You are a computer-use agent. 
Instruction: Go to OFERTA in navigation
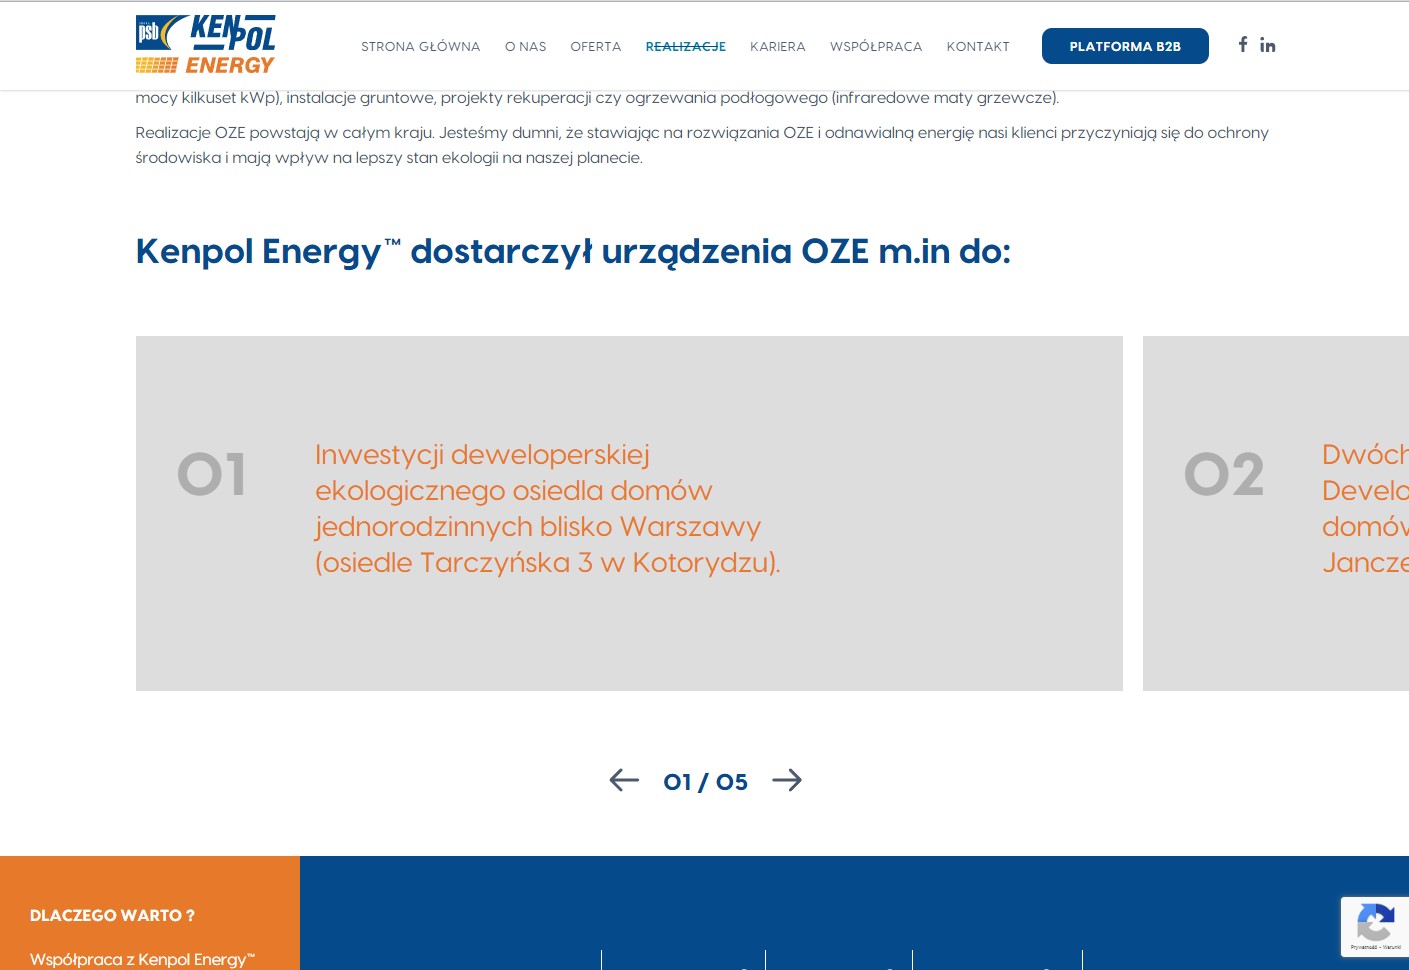point(596,47)
